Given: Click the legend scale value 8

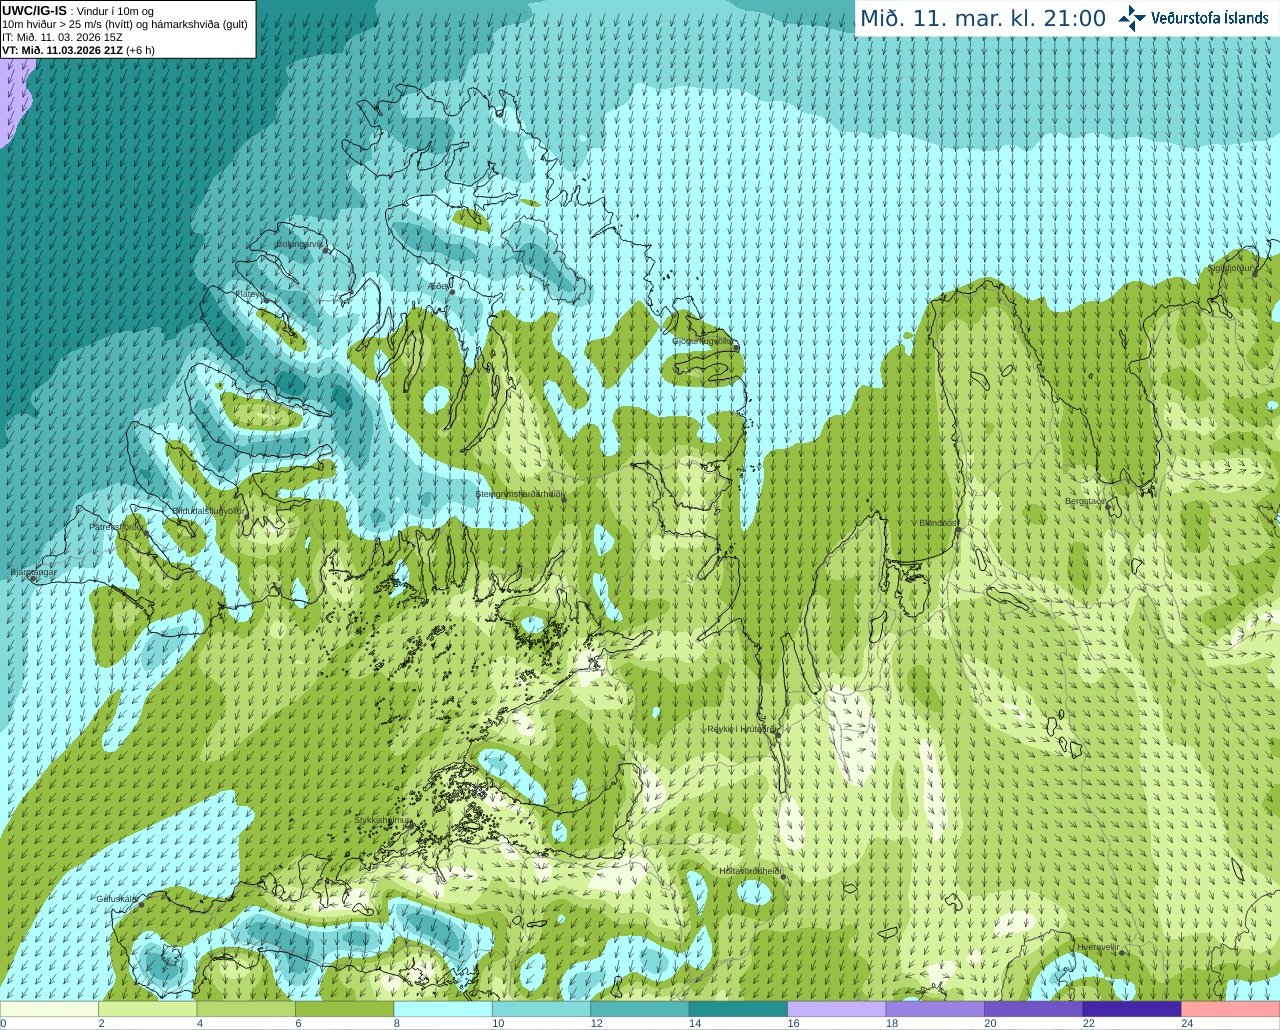Looking at the screenshot, I should [x=396, y=1023].
